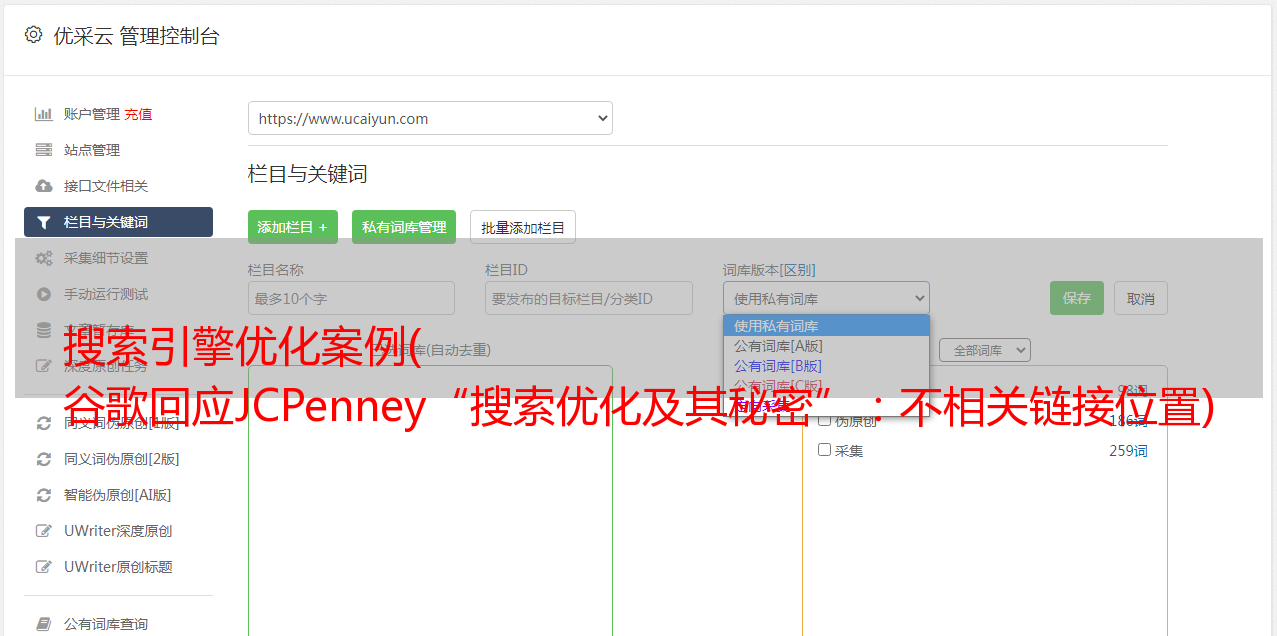This screenshot has width=1277, height=636.
Task: Click the 优采云 管理控制台 title
Action: click(136, 36)
